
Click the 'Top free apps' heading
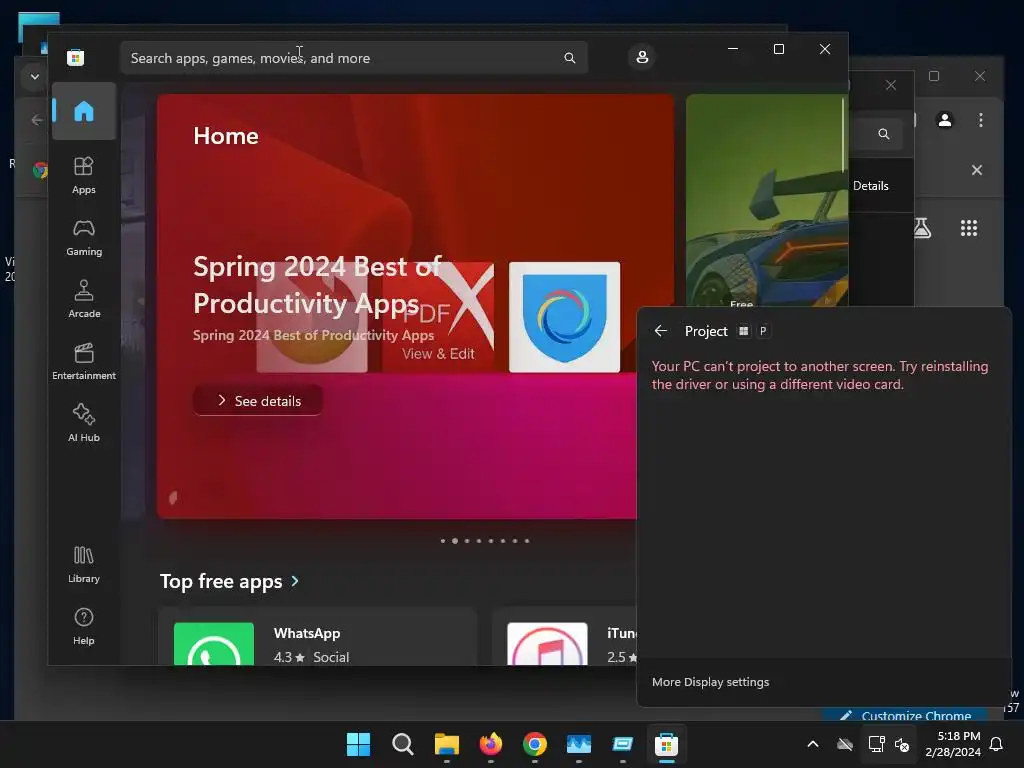click(x=221, y=581)
